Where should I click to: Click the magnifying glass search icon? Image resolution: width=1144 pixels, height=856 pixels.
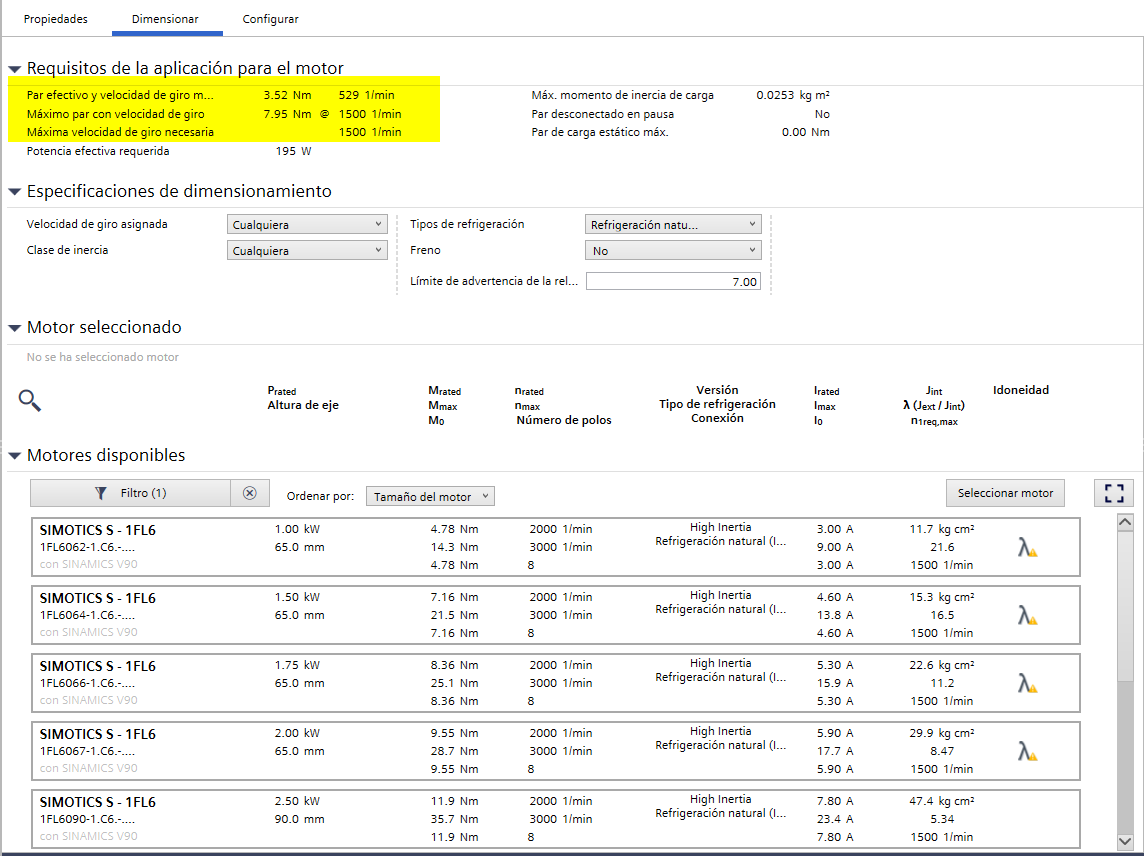pos(30,401)
